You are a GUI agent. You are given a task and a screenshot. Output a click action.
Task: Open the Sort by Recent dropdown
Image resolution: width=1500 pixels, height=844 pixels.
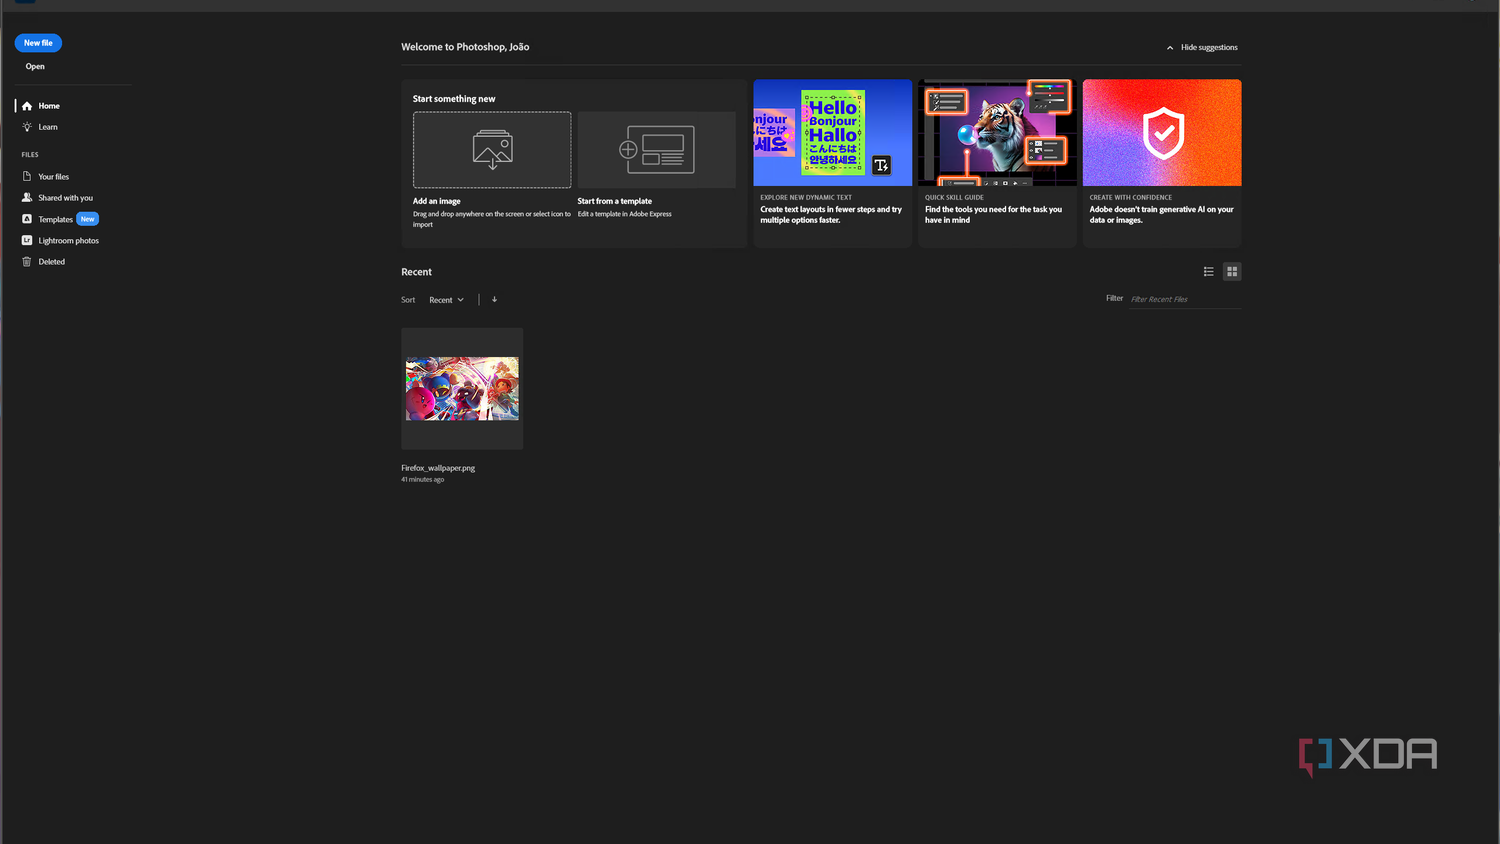pos(446,299)
